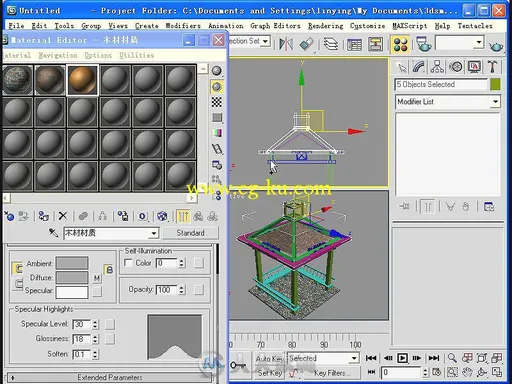
Task: Open the Material Editor toolbar icon
Action: [x=400, y=44]
